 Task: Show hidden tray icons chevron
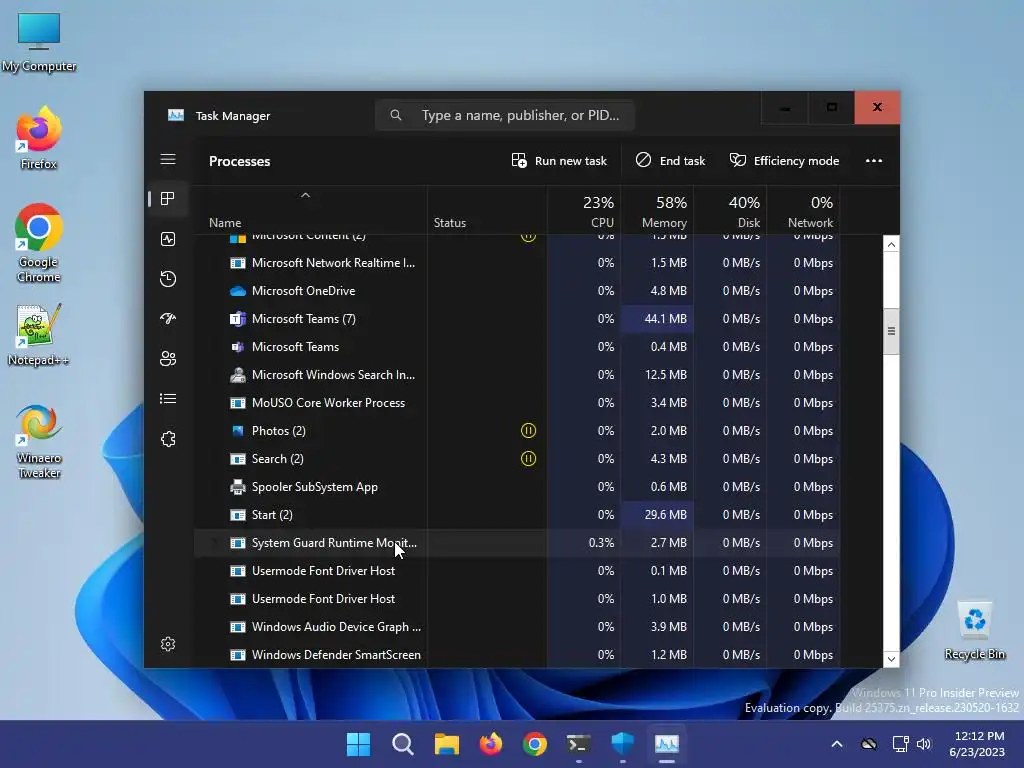pos(837,744)
